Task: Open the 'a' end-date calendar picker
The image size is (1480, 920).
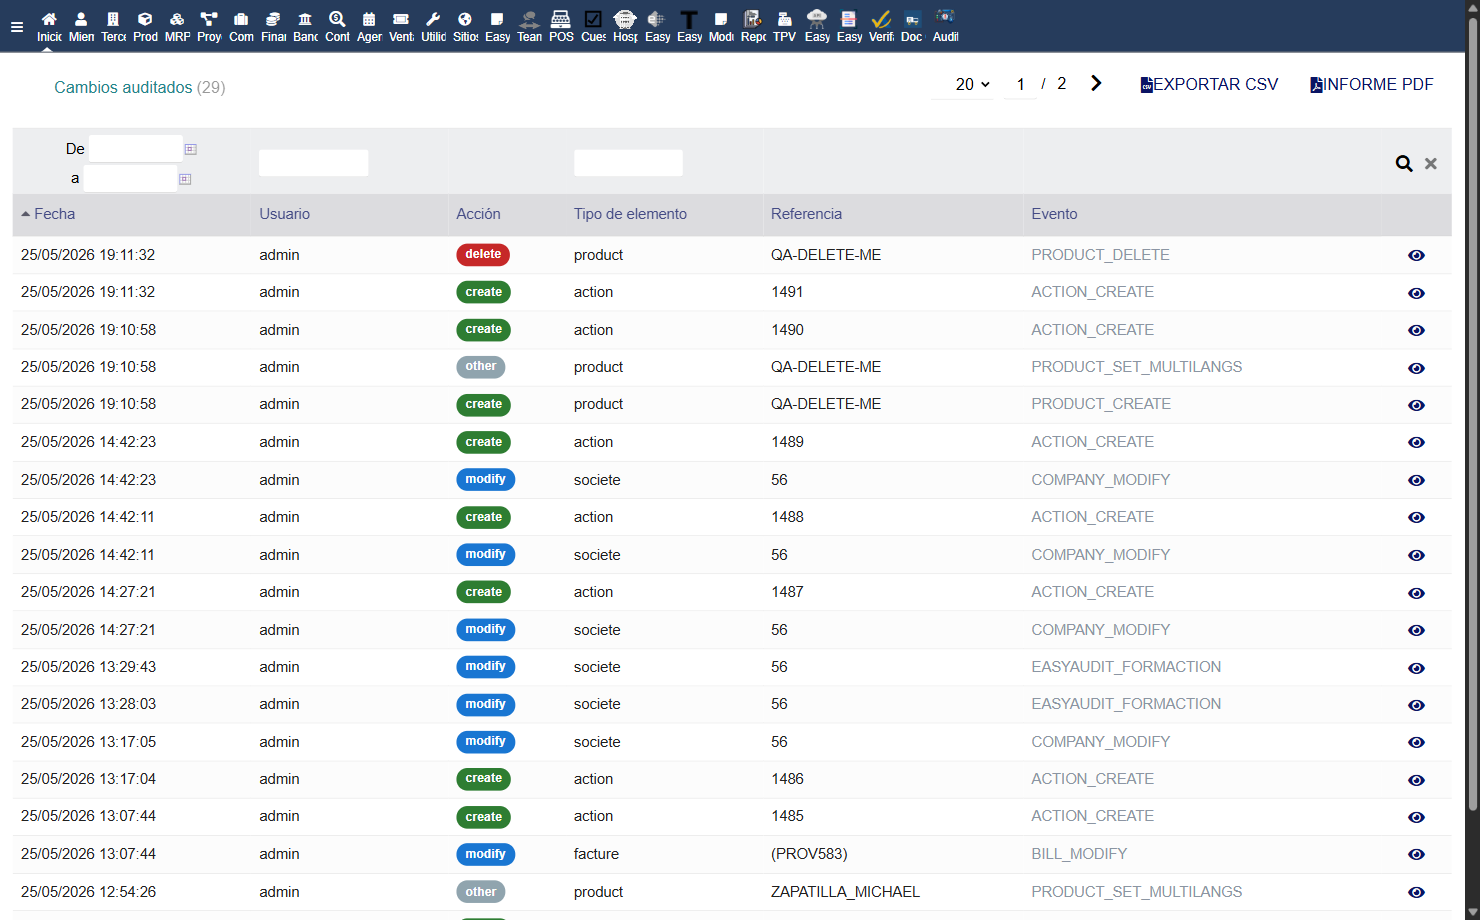Action: click(x=185, y=179)
